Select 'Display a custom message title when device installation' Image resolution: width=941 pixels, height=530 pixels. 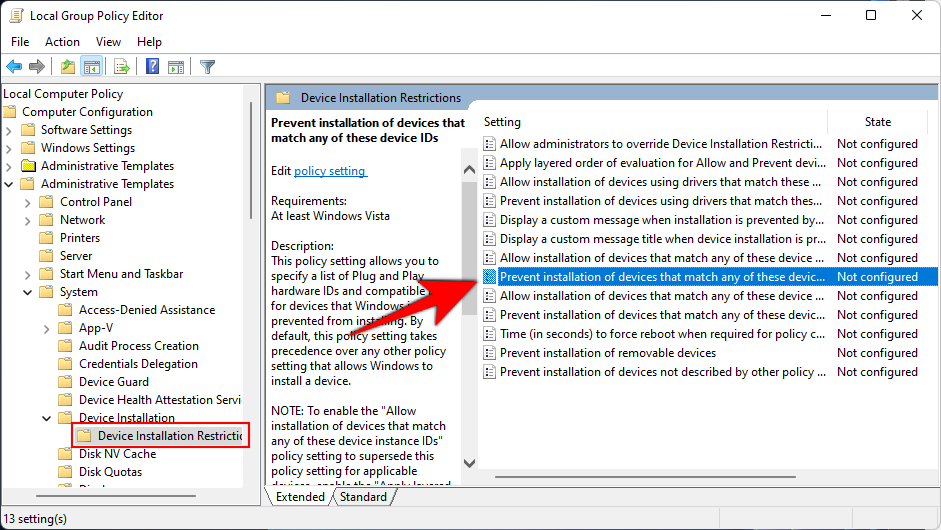click(x=663, y=239)
